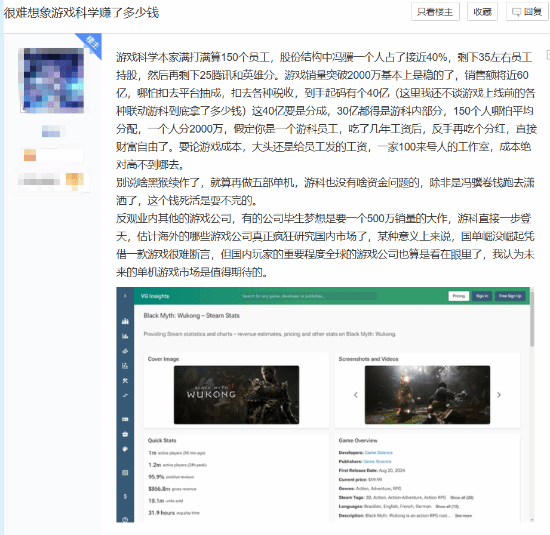This screenshot has width=550, height=535.
Task: Open the 回复 reply button
Action: coord(527,12)
